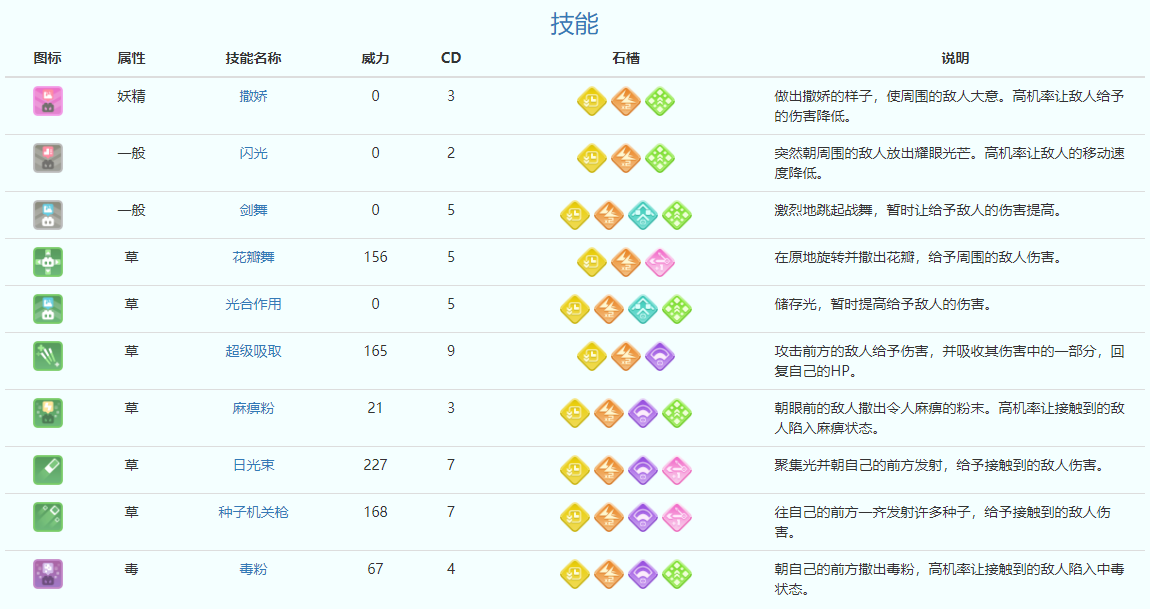
Task: Click the 技能 section heading
Action: (574, 23)
